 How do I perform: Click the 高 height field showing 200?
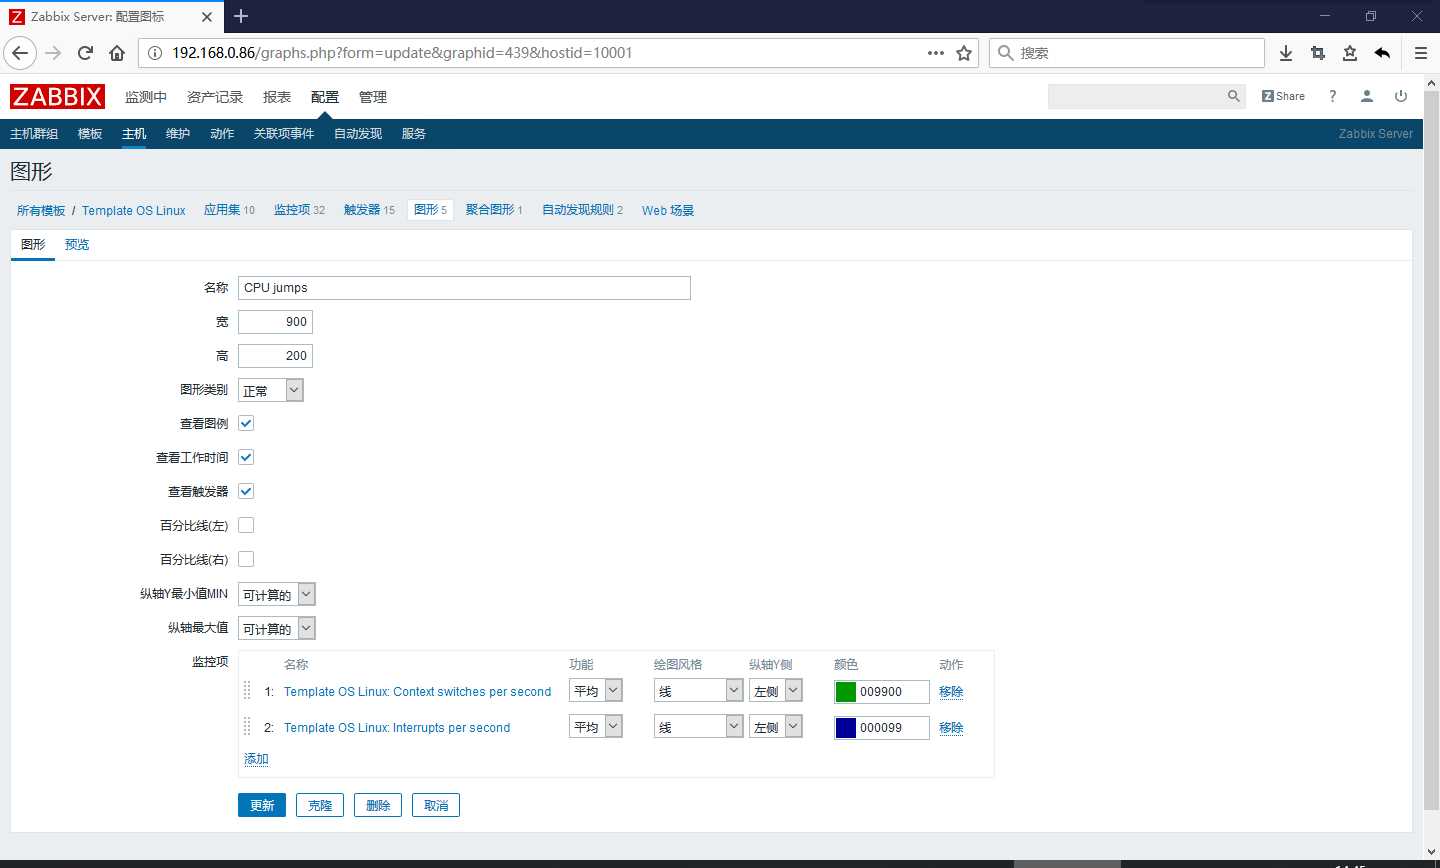point(276,356)
